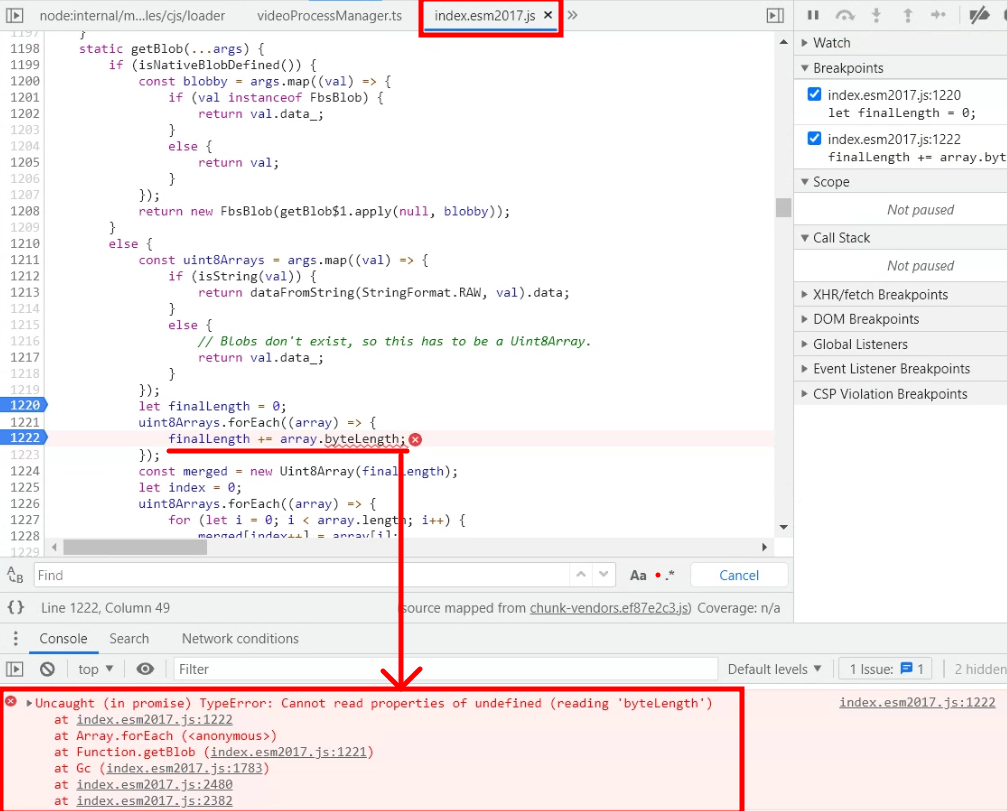Image resolution: width=1007 pixels, height=811 pixels.
Task: Clear the console icon
Action: pyautogui.click(x=47, y=669)
